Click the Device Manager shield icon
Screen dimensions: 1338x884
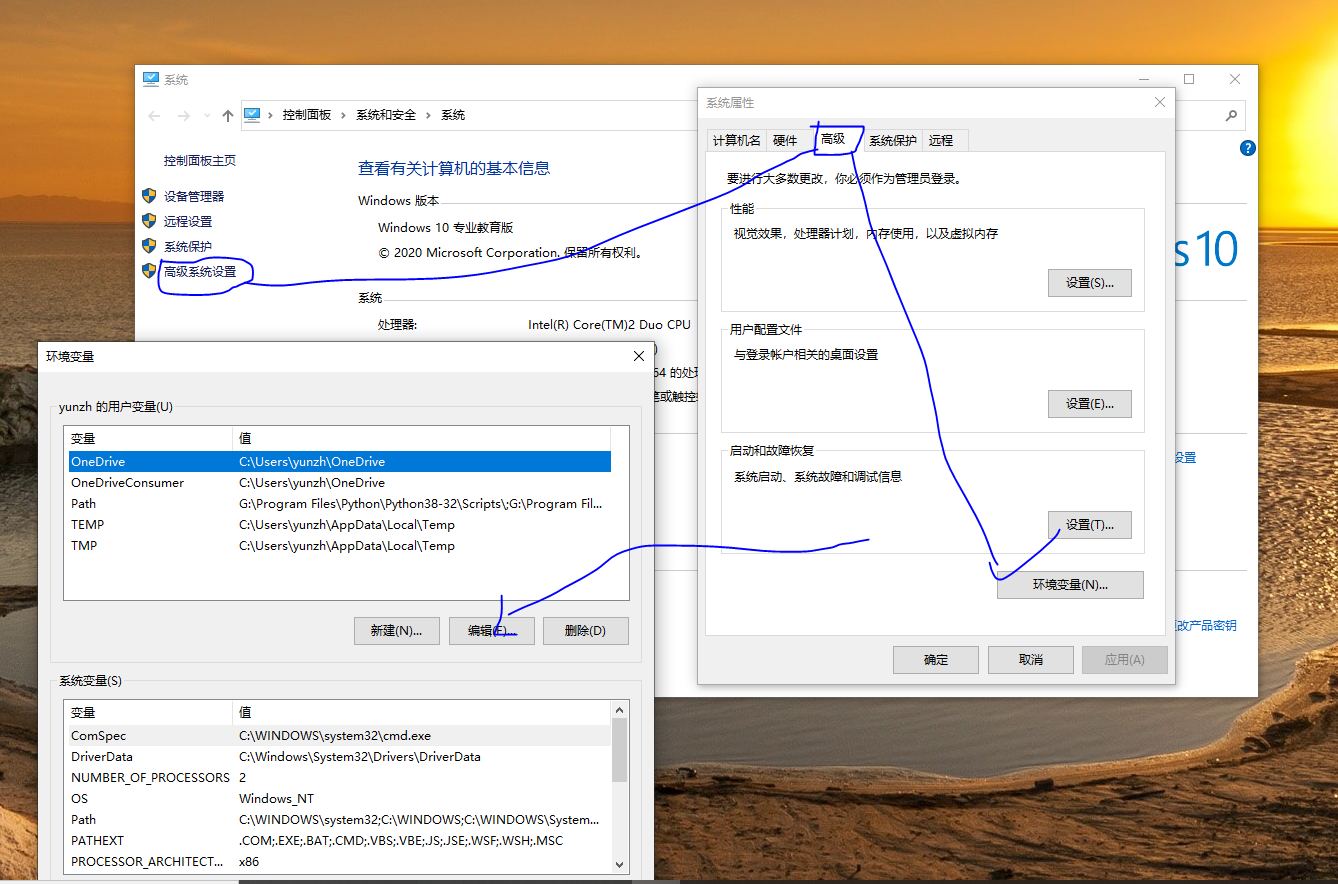(149, 196)
